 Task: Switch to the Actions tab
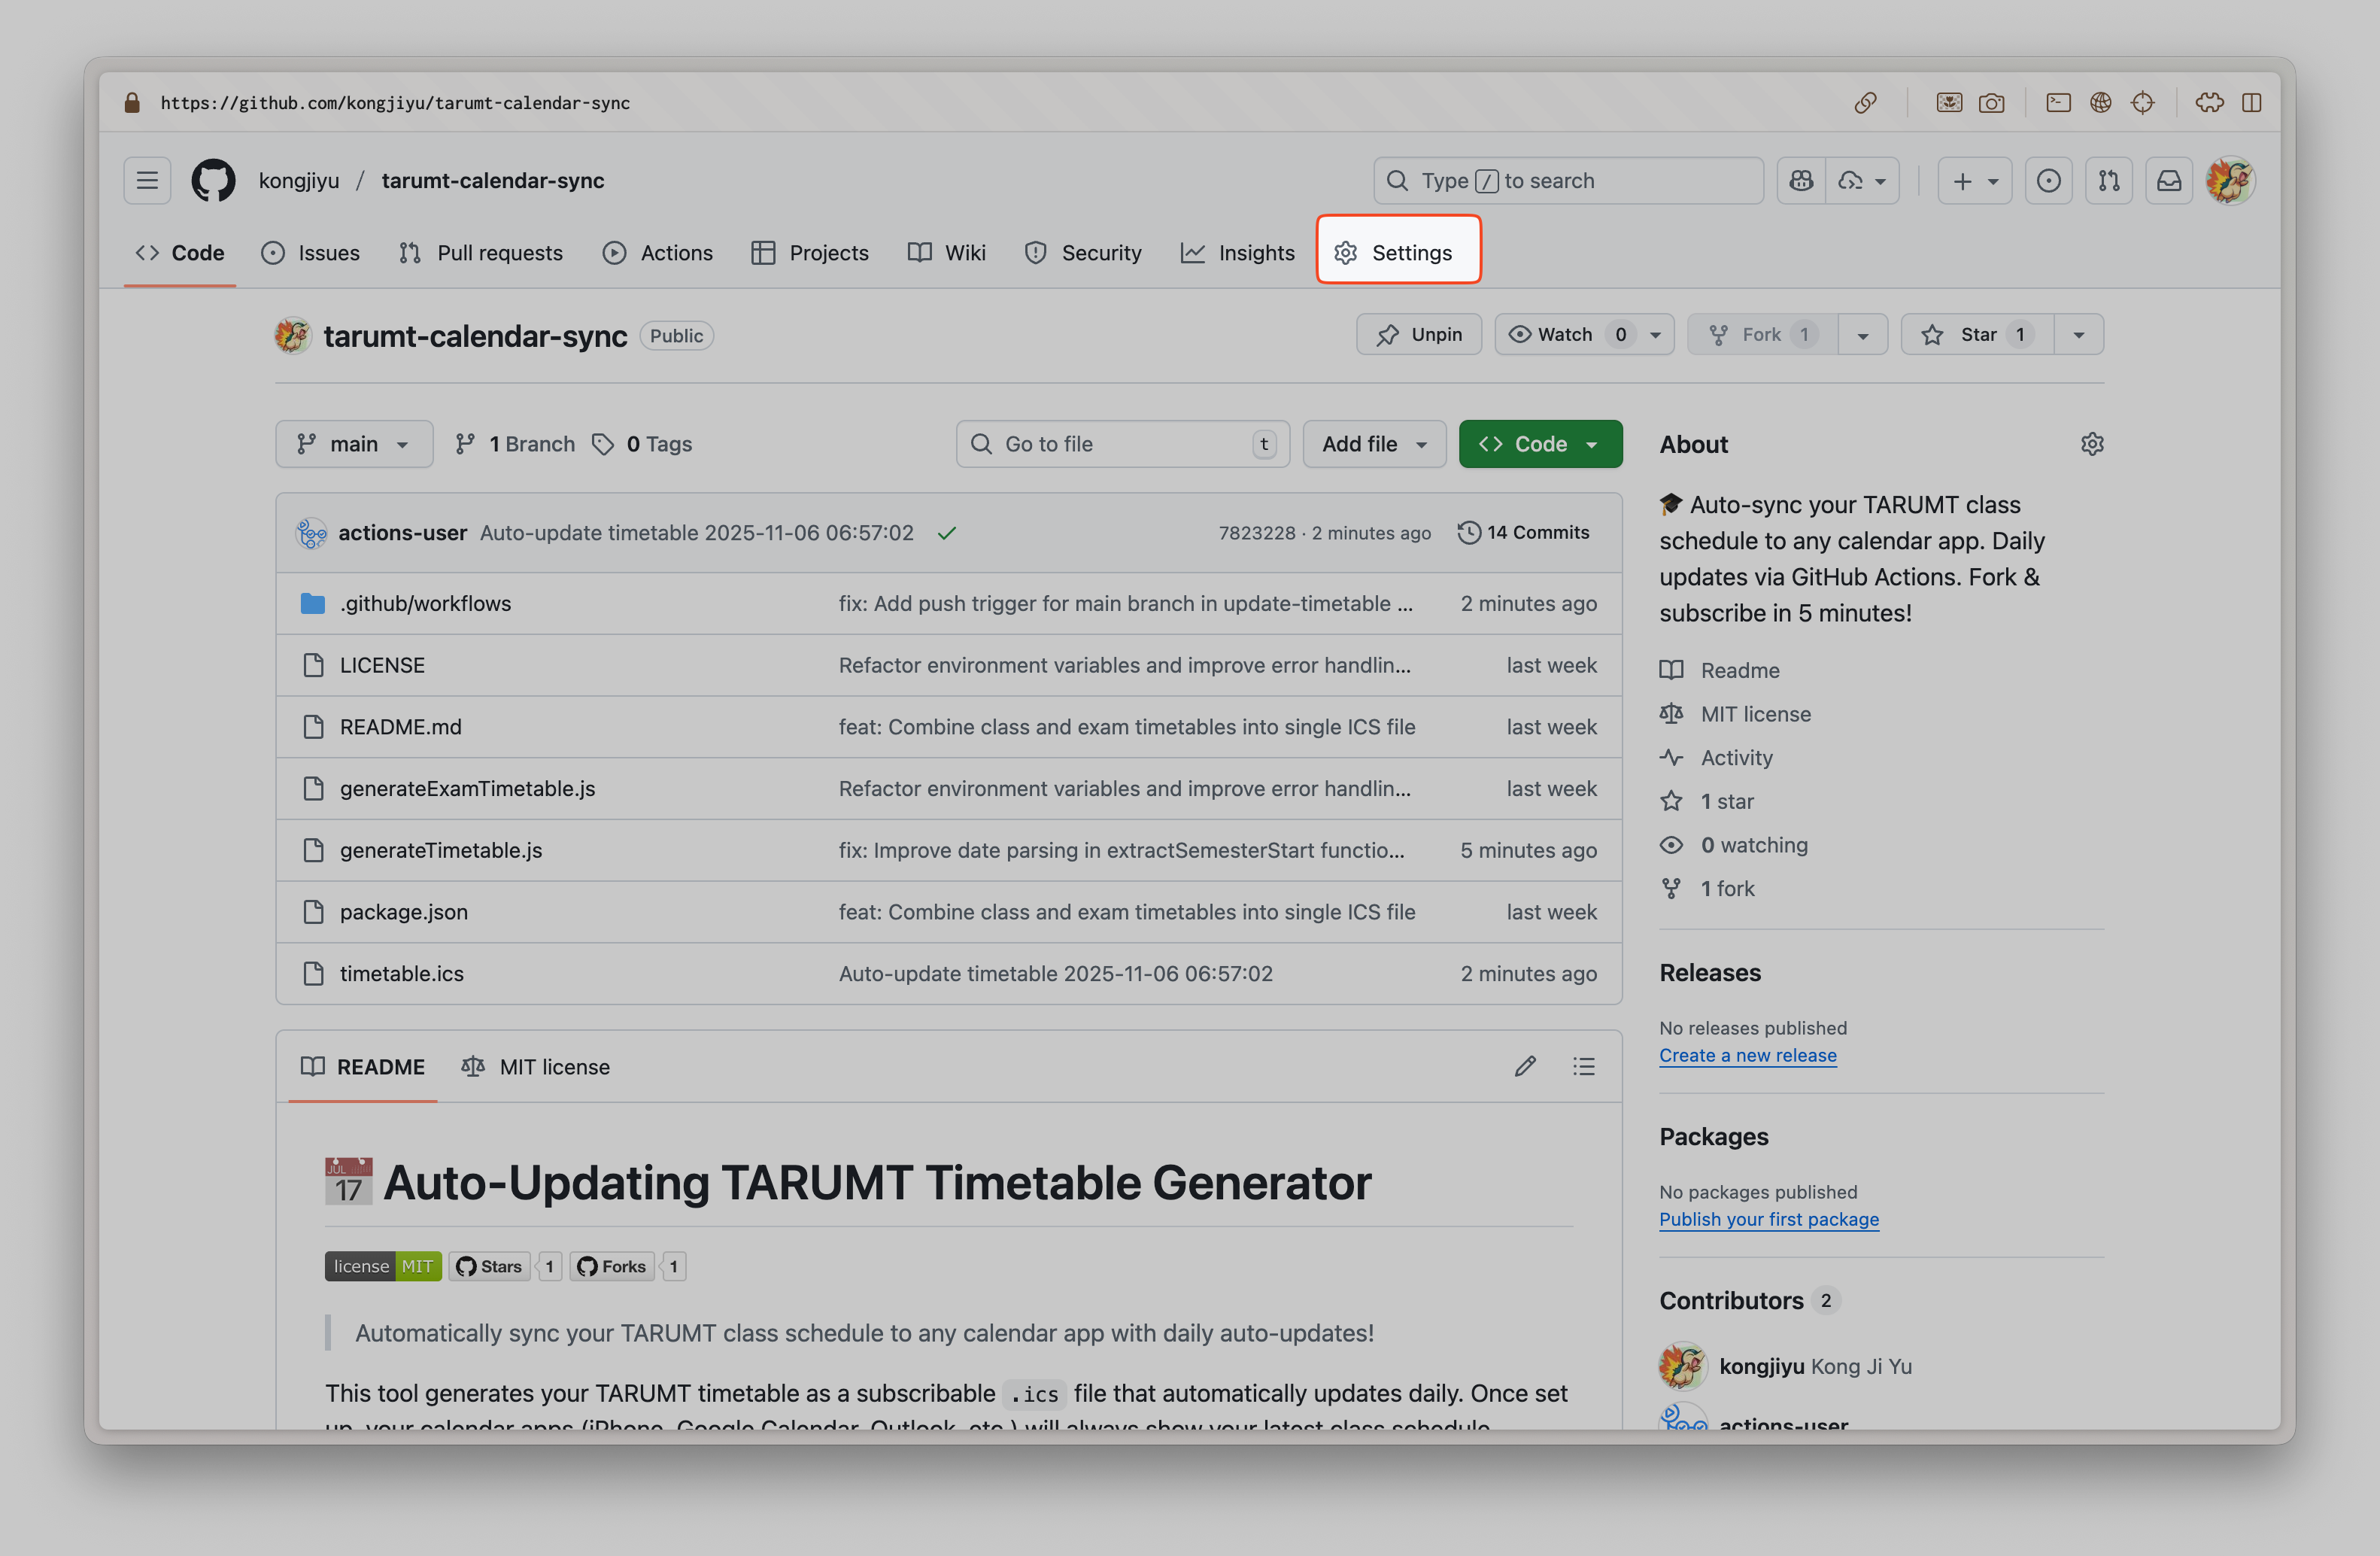coord(658,253)
